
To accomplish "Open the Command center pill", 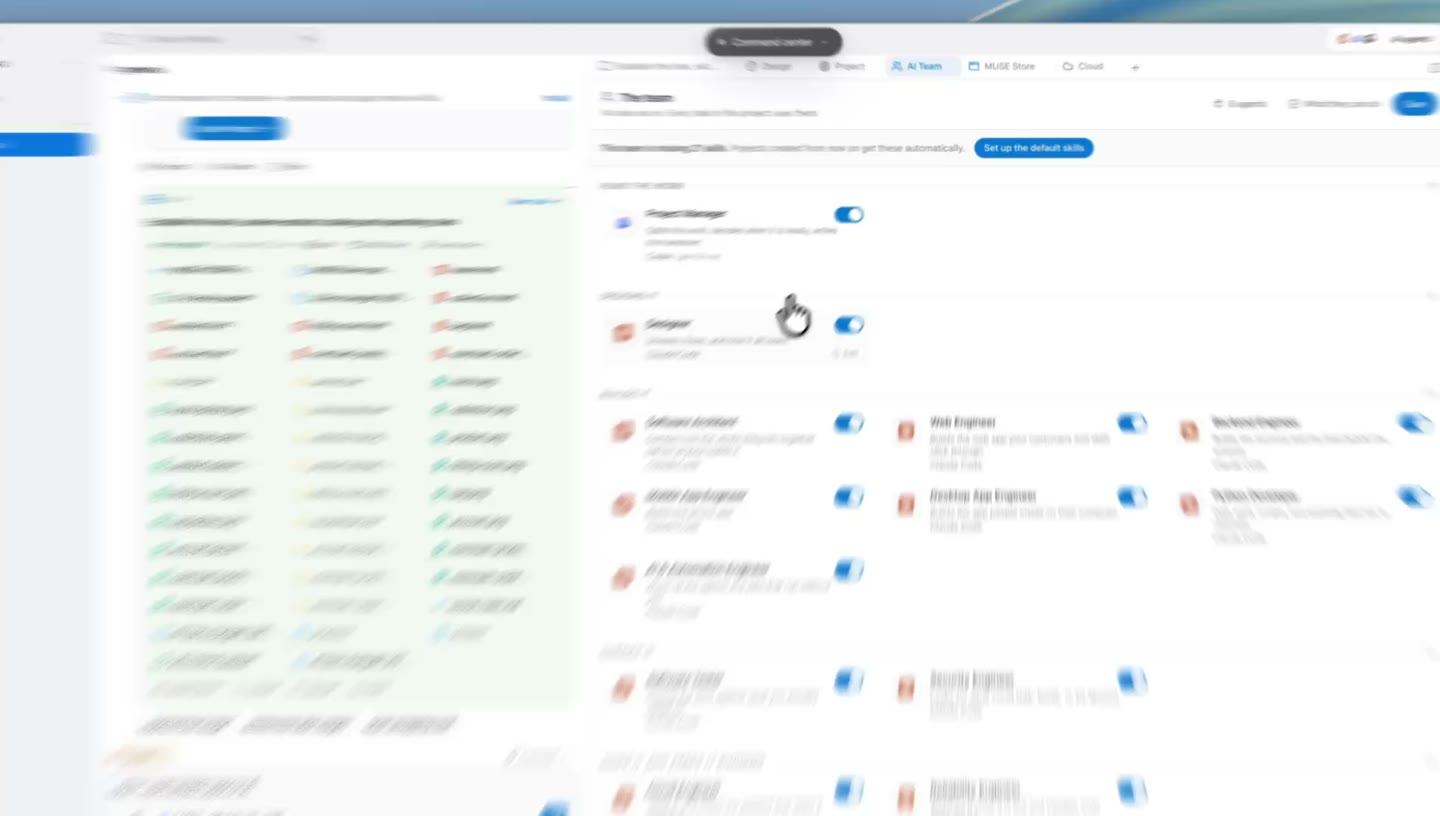I will coord(773,42).
